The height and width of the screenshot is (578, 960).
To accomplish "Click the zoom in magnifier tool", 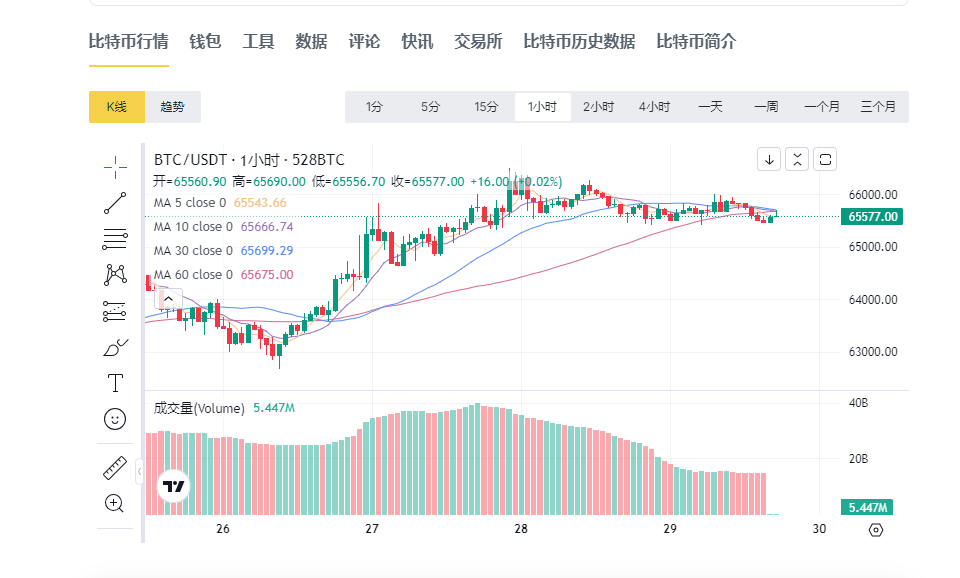I will [x=116, y=503].
